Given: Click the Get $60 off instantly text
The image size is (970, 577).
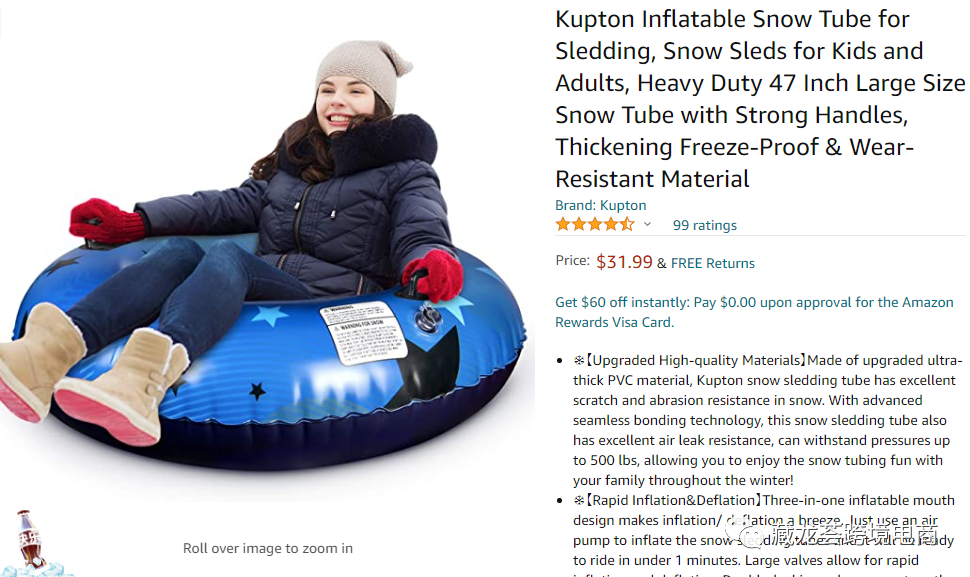Looking at the screenshot, I should coord(622,302).
